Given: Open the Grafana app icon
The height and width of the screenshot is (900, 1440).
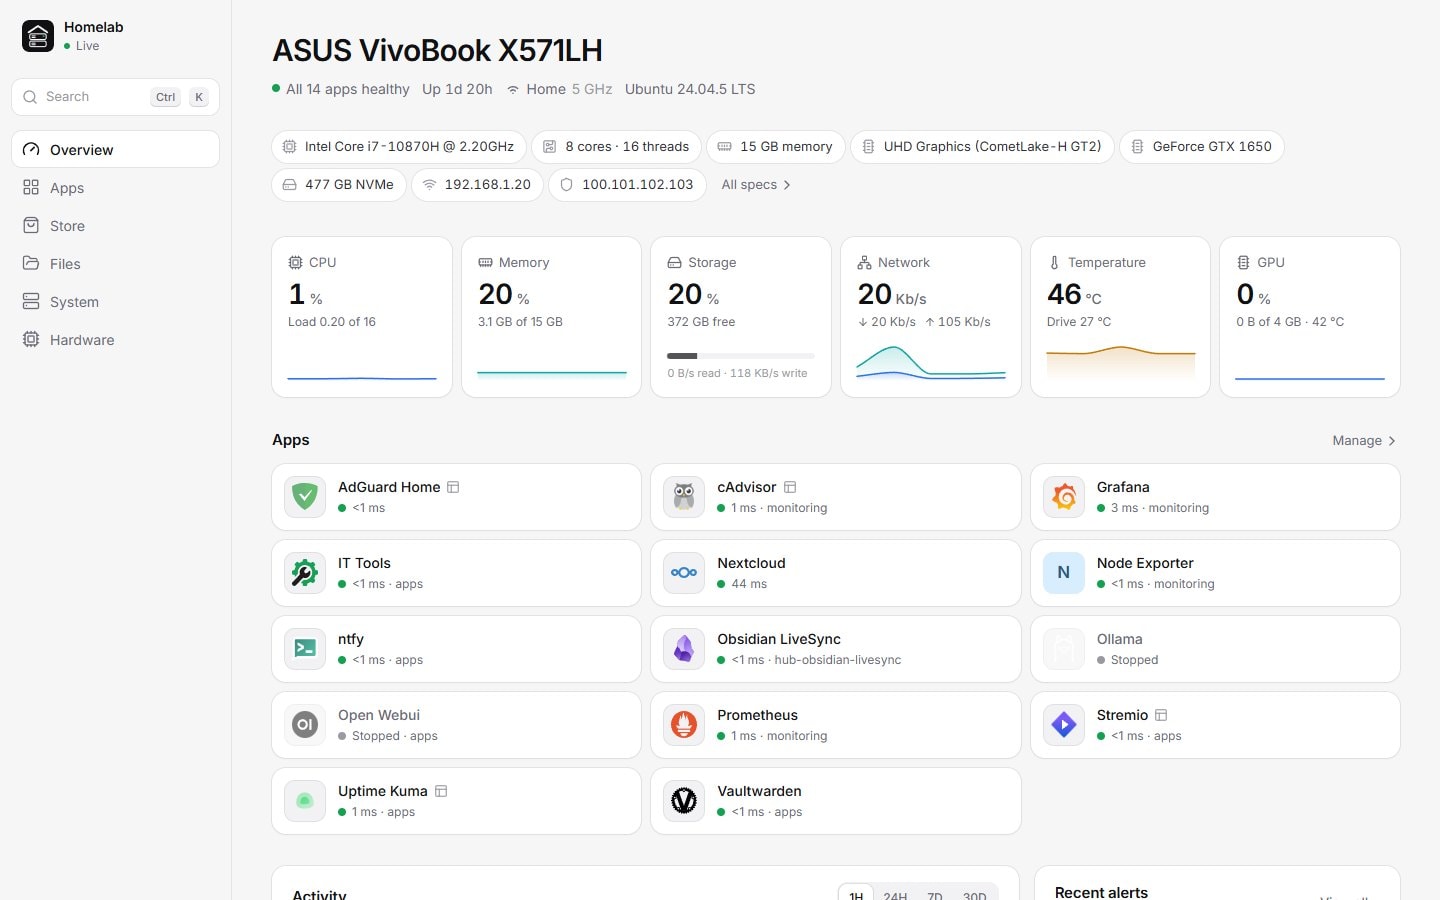Looking at the screenshot, I should (x=1064, y=497).
